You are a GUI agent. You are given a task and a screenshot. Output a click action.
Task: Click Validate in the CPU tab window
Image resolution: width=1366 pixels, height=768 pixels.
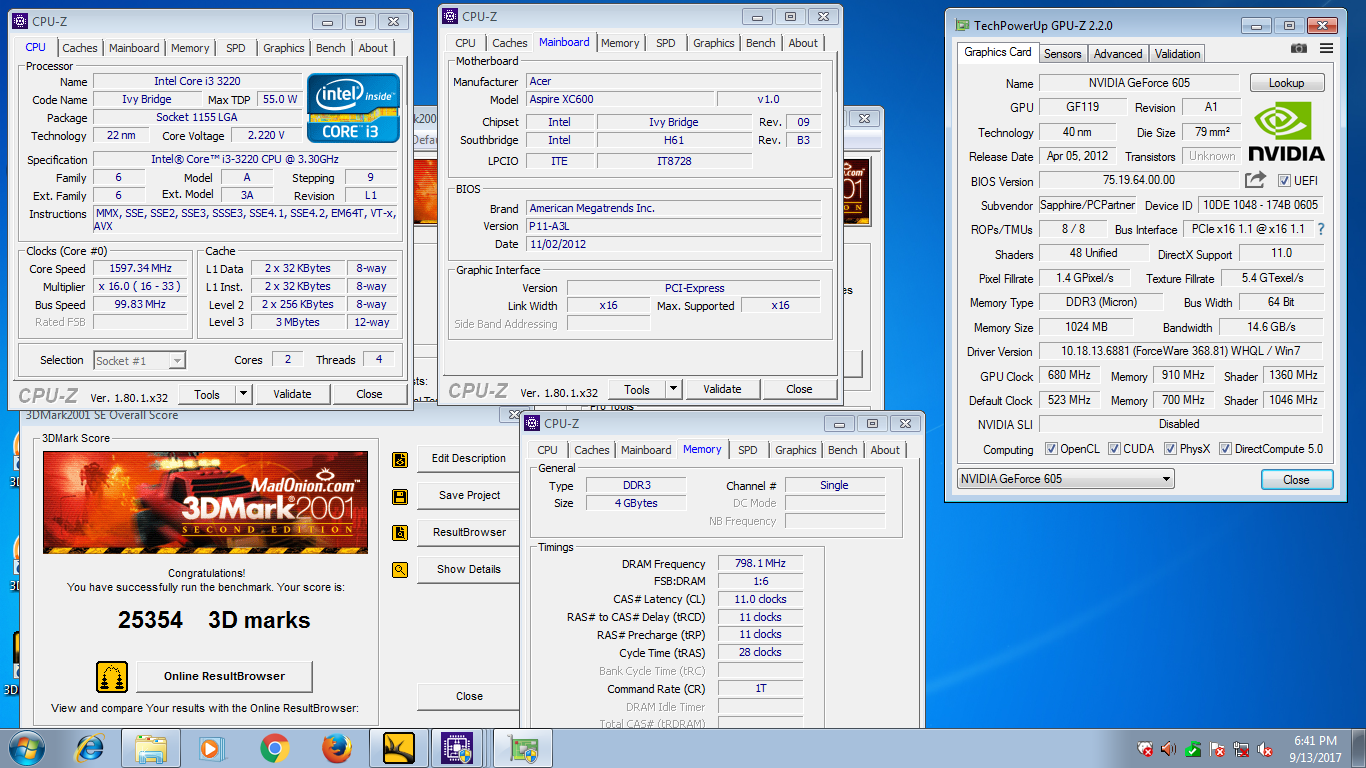292,394
